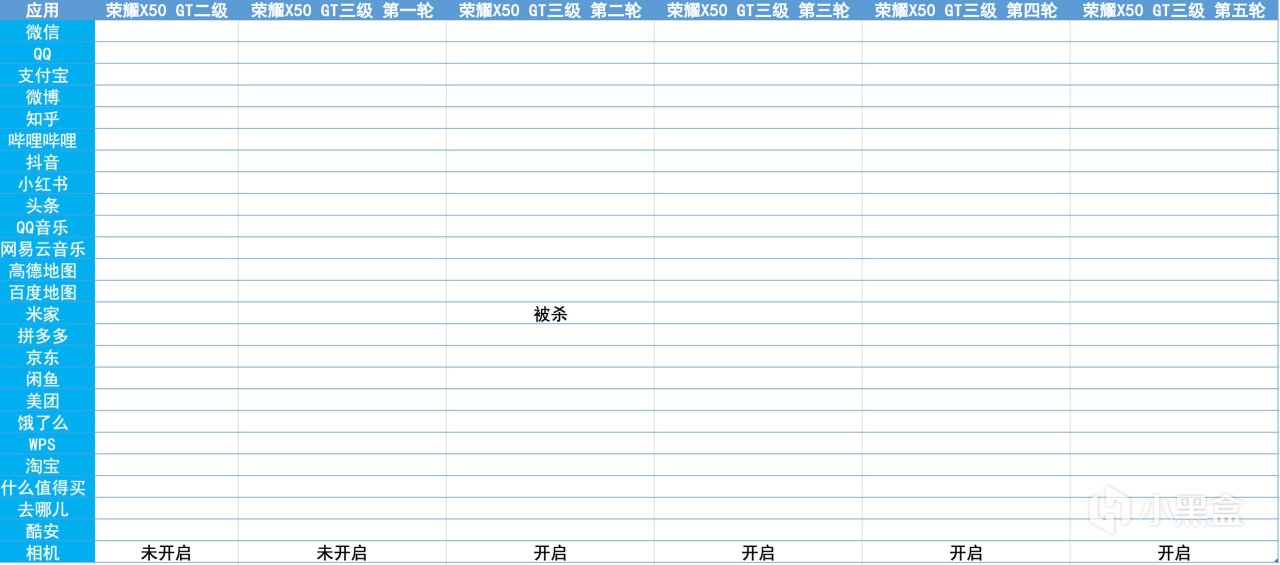
Task: Select 开启 cell under 第二轮 column
Action: coord(550,553)
